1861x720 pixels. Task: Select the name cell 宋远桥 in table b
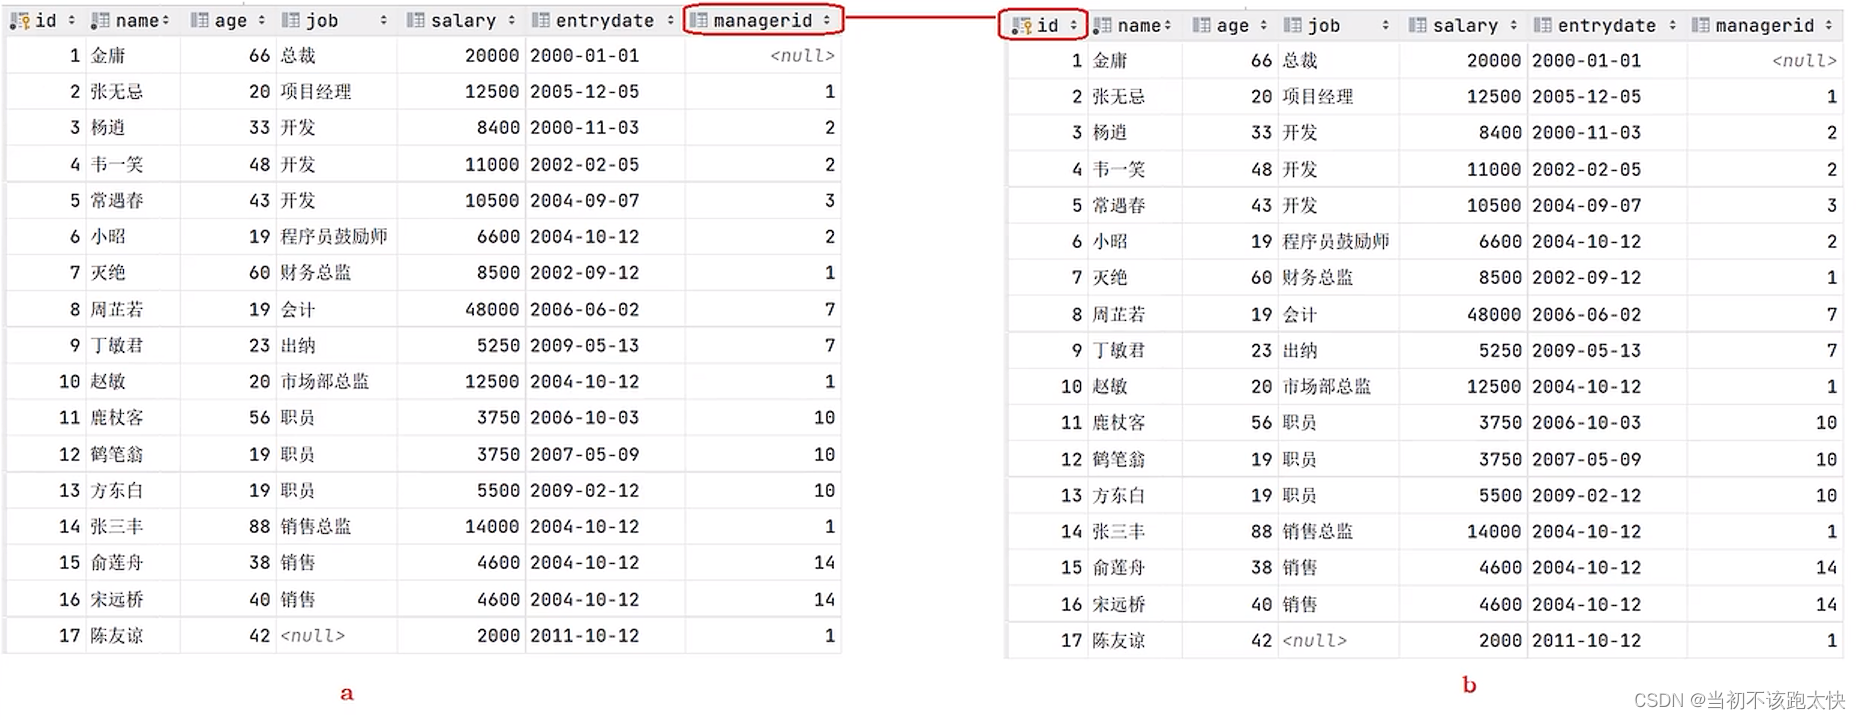pyautogui.click(x=1118, y=605)
